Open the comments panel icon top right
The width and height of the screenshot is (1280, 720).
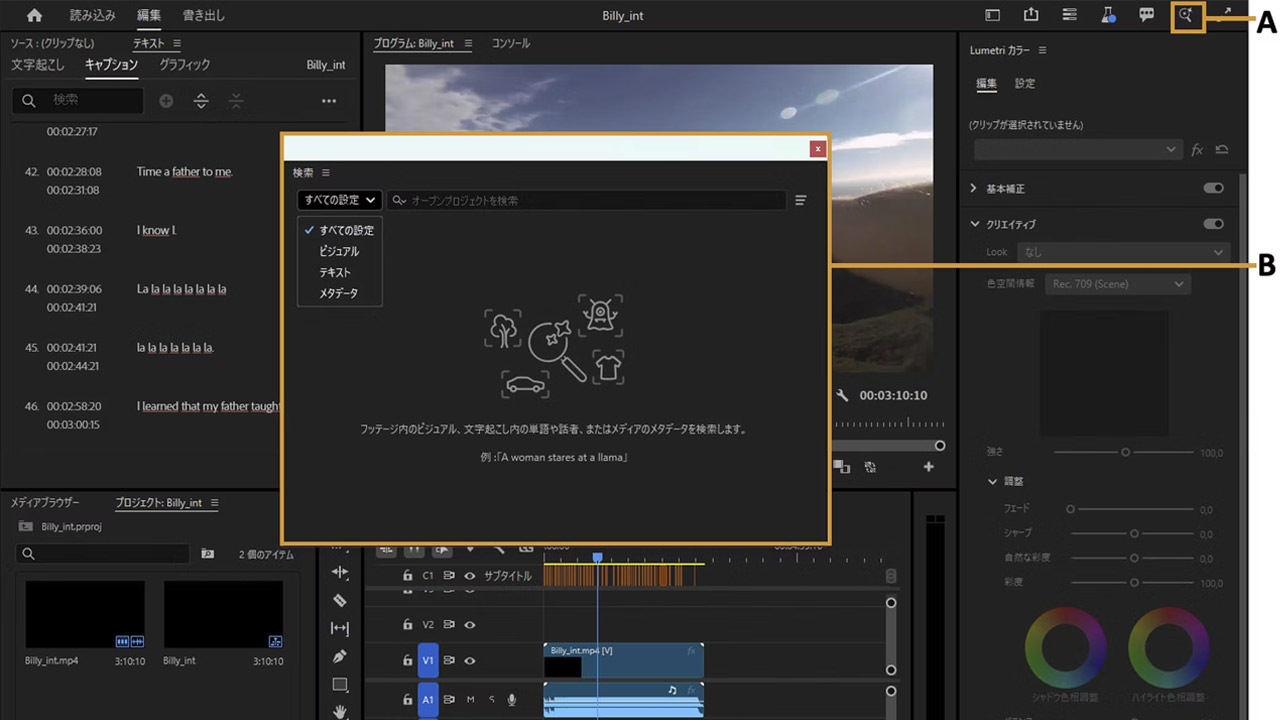pos(1146,15)
